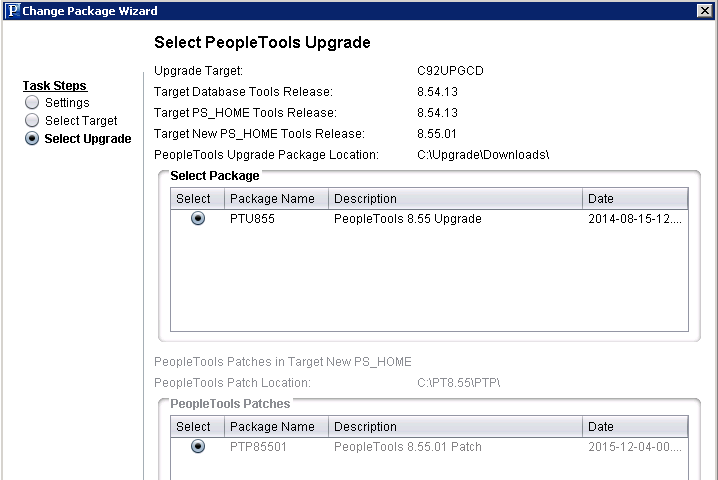Click the Upgrade Target label
This screenshot has height=480, width=718.
point(198,71)
